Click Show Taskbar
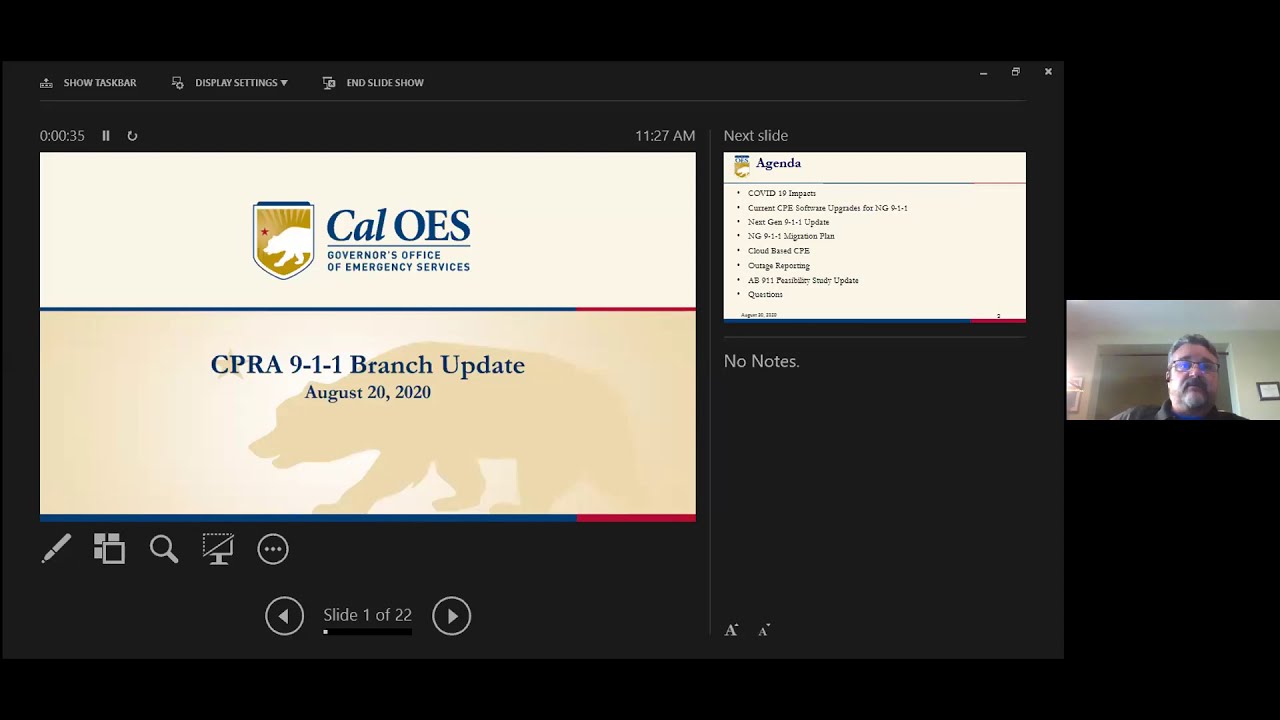Viewport: 1280px width, 720px height. [x=88, y=83]
